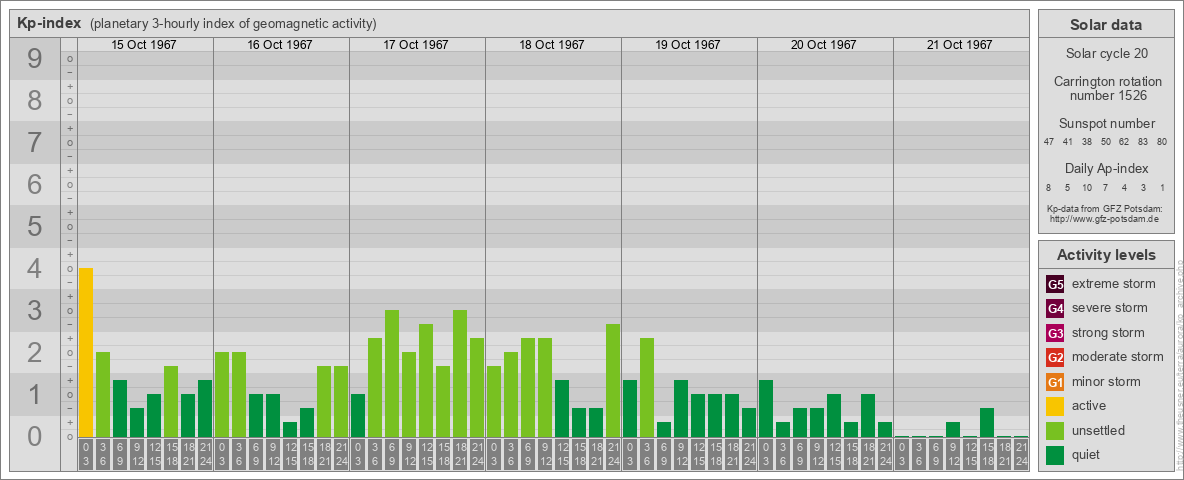The height and width of the screenshot is (480, 1184).
Task: Click the G4 severe storm badge
Action: click(1055, 309)
